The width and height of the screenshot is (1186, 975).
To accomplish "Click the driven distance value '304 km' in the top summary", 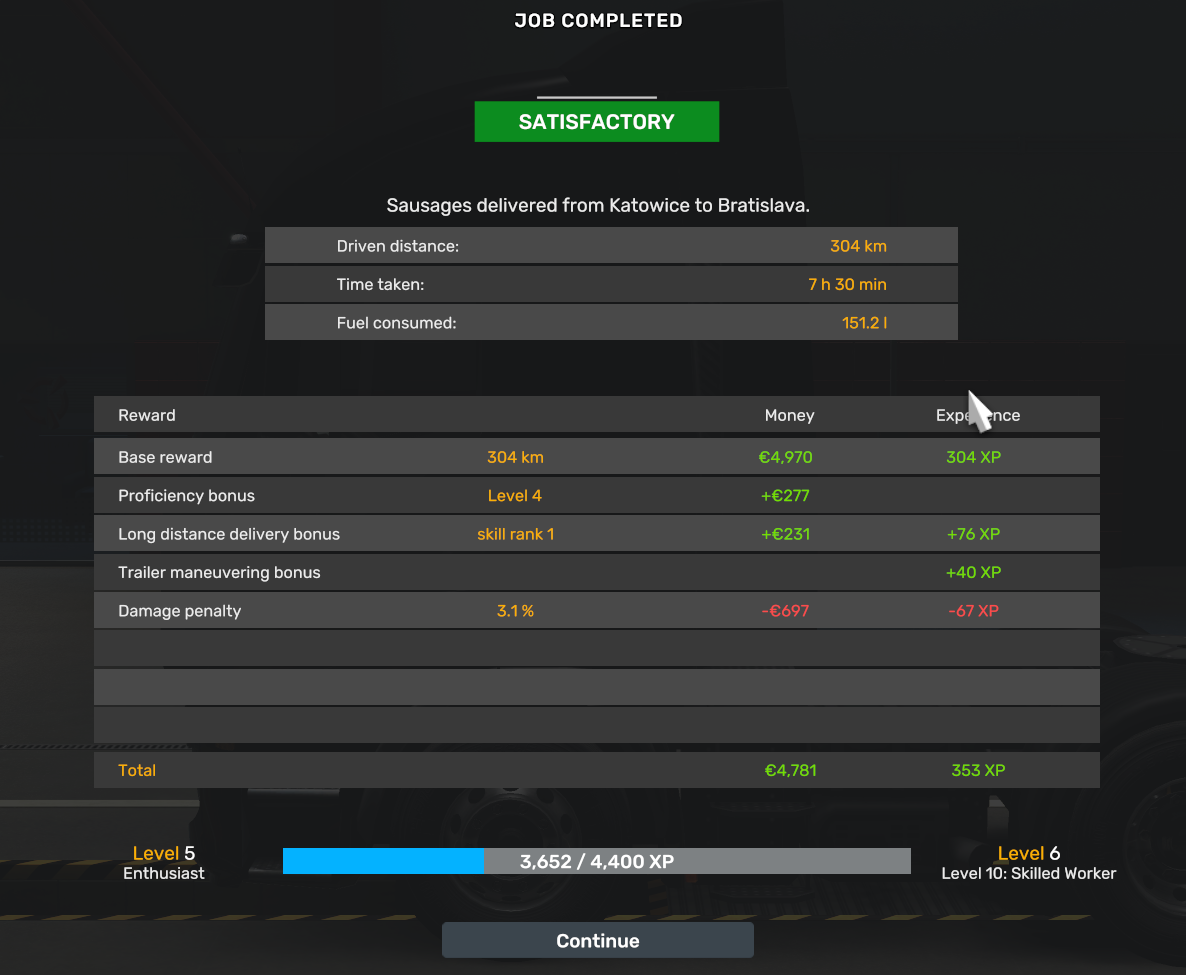I will coord(858,246).
